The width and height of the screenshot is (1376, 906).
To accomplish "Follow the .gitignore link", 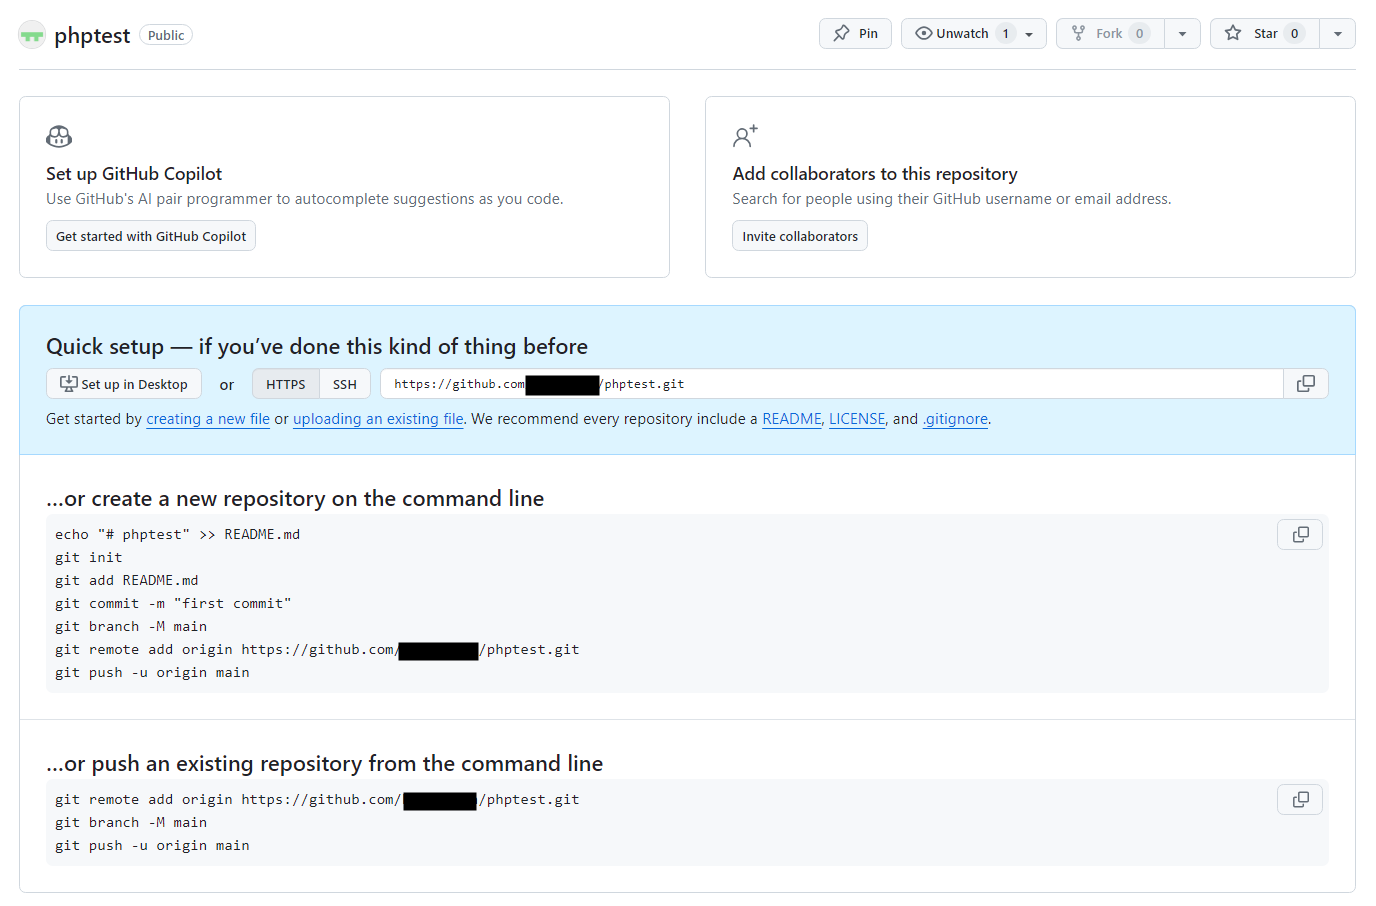I will 955,419.
